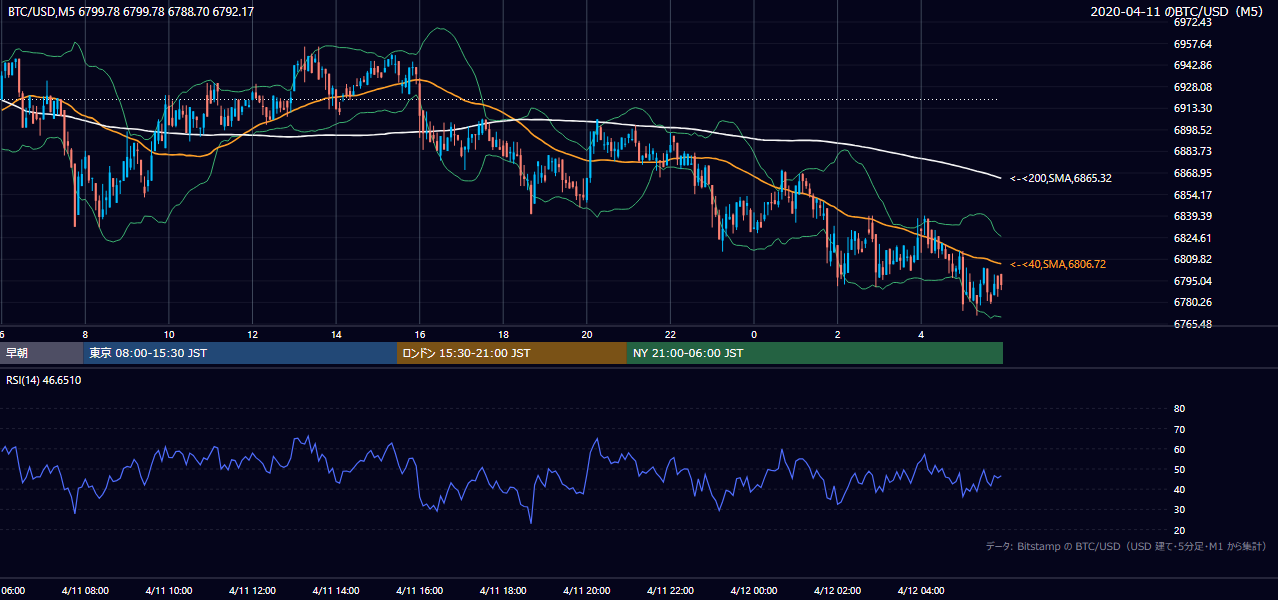
Task: Click price axis value 6942.86
Action: [x=1193, y=65]
